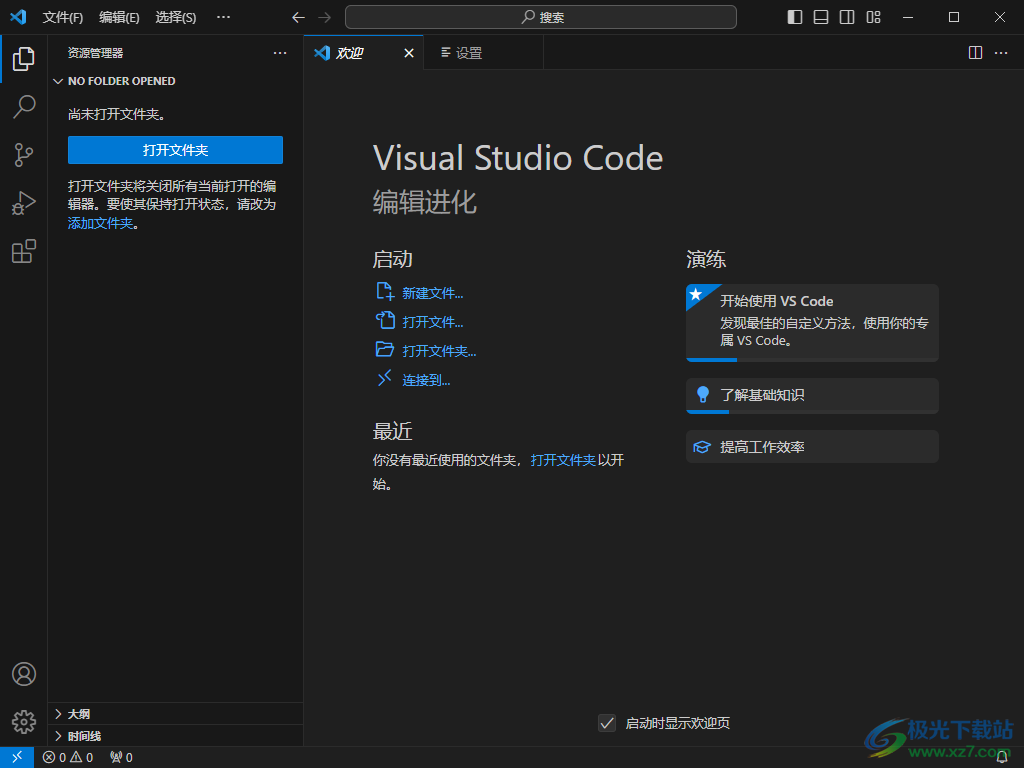
Task: Click the 连接到 remote connect icon
Action: 385,378
